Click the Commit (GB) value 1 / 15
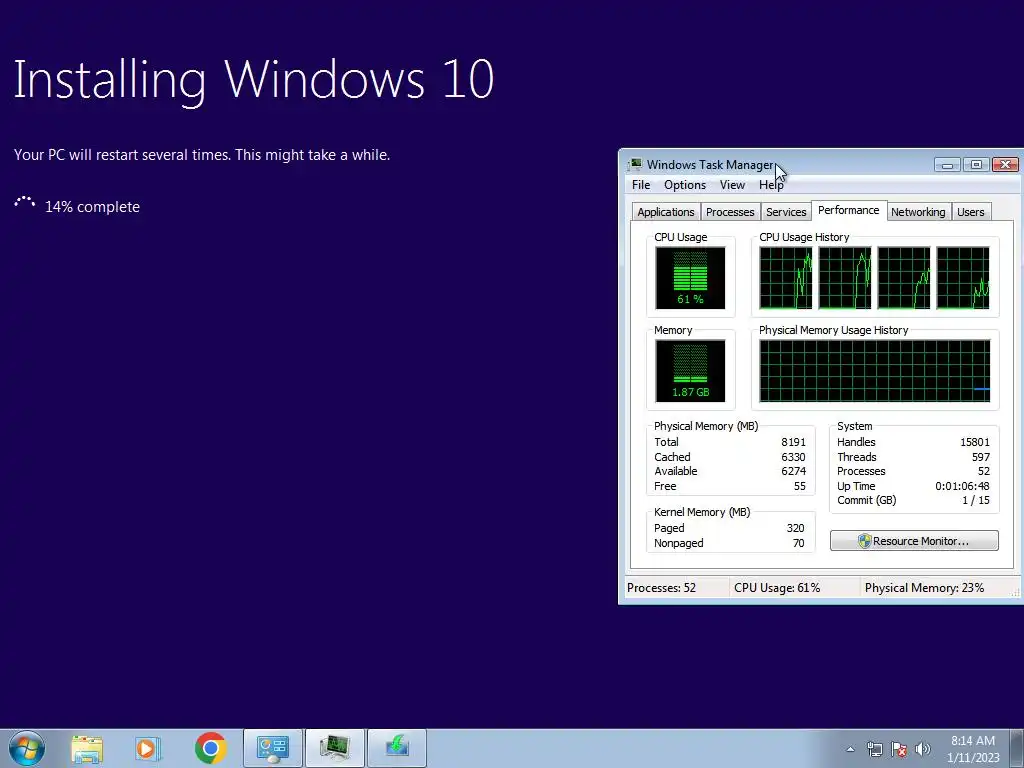This screenshot has width=1024, height=768. (x=976, y=500)
